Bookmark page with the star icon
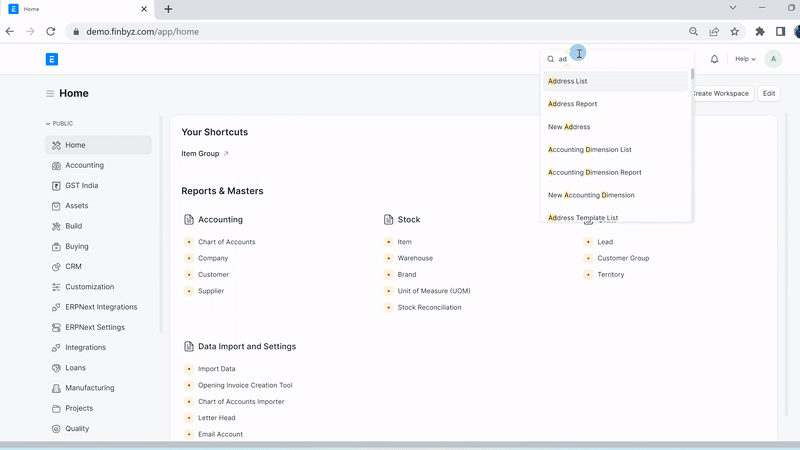Image resolution: width=800 pixels, height=450 pixels. (735, 31)
